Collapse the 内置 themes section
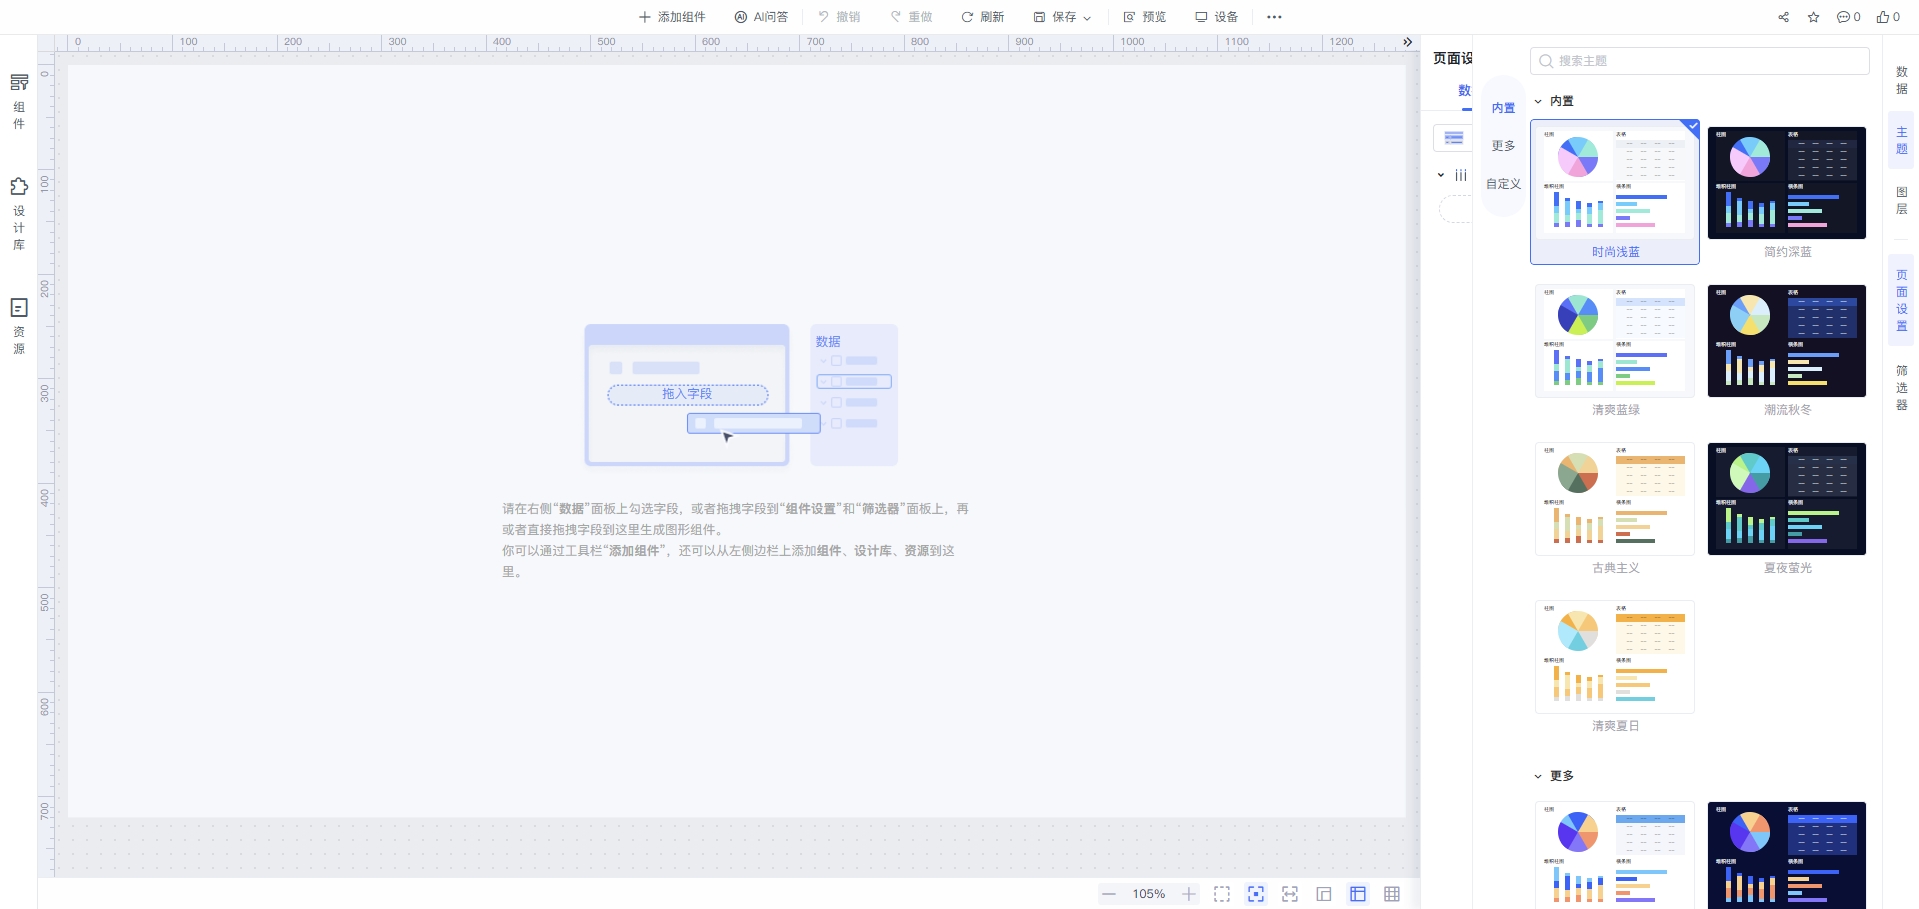The height and width of the screenshot is (909, 1919). tap(1538, 101)
